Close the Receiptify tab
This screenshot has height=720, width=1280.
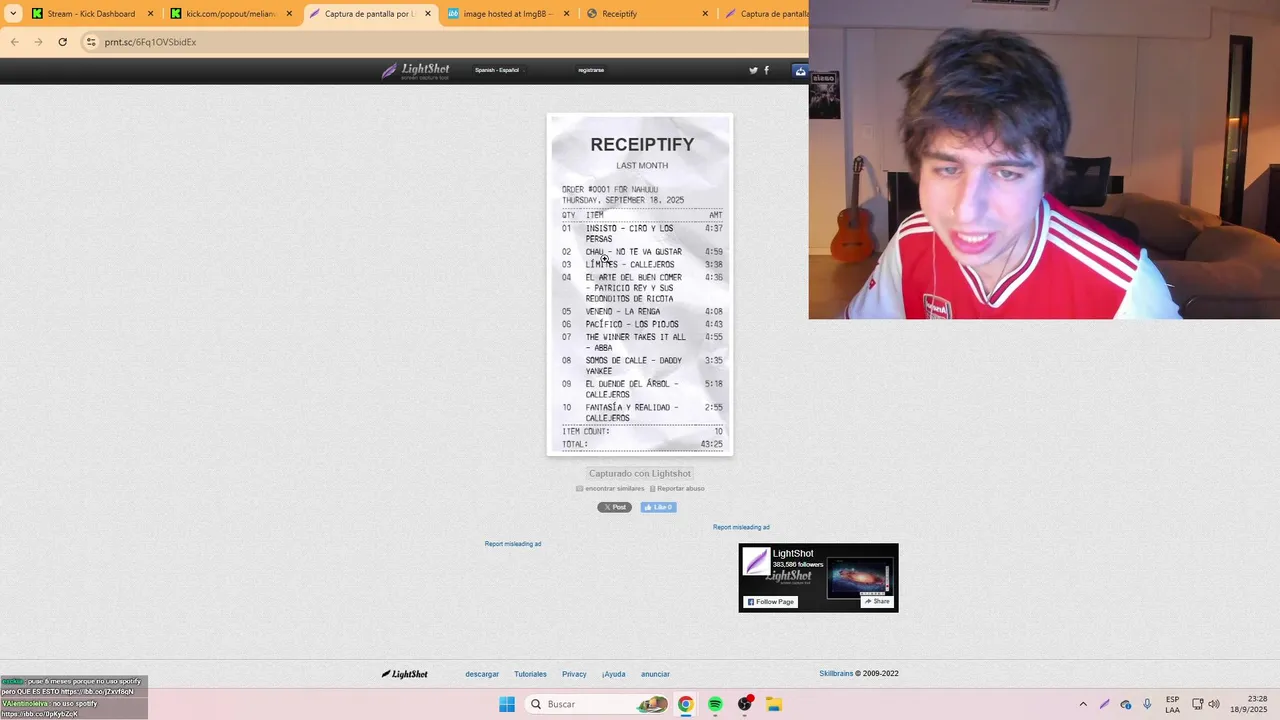tap(705, 14)
